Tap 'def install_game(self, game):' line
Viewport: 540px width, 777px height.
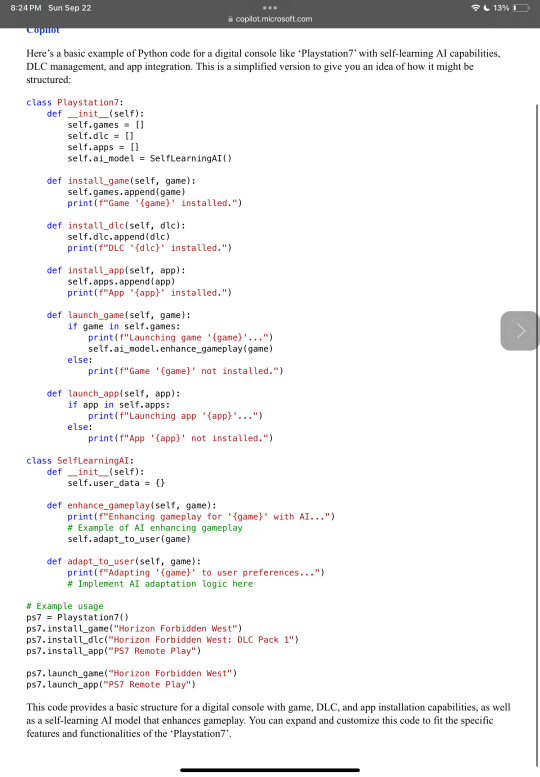[x=121, y=181]
